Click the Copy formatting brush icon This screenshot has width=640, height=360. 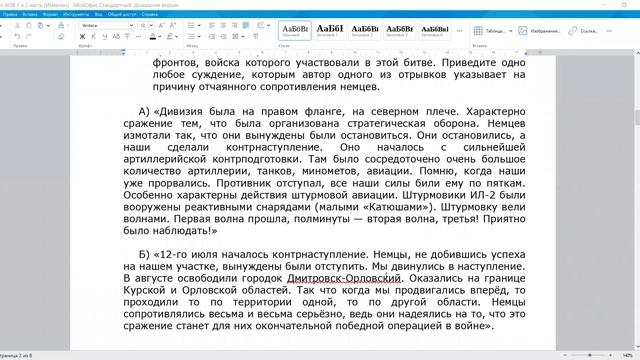(61, 25)
